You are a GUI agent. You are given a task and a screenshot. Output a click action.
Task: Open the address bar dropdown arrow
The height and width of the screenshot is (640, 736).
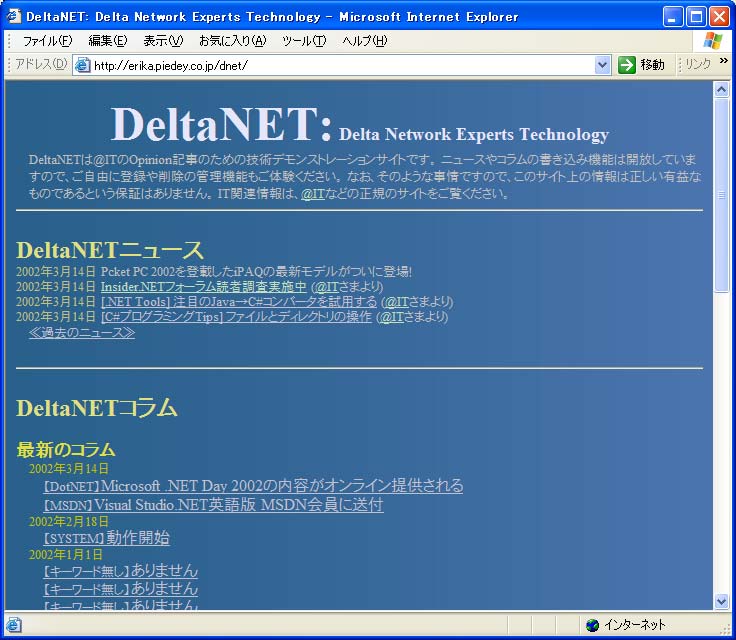click(x=602, y=65)
